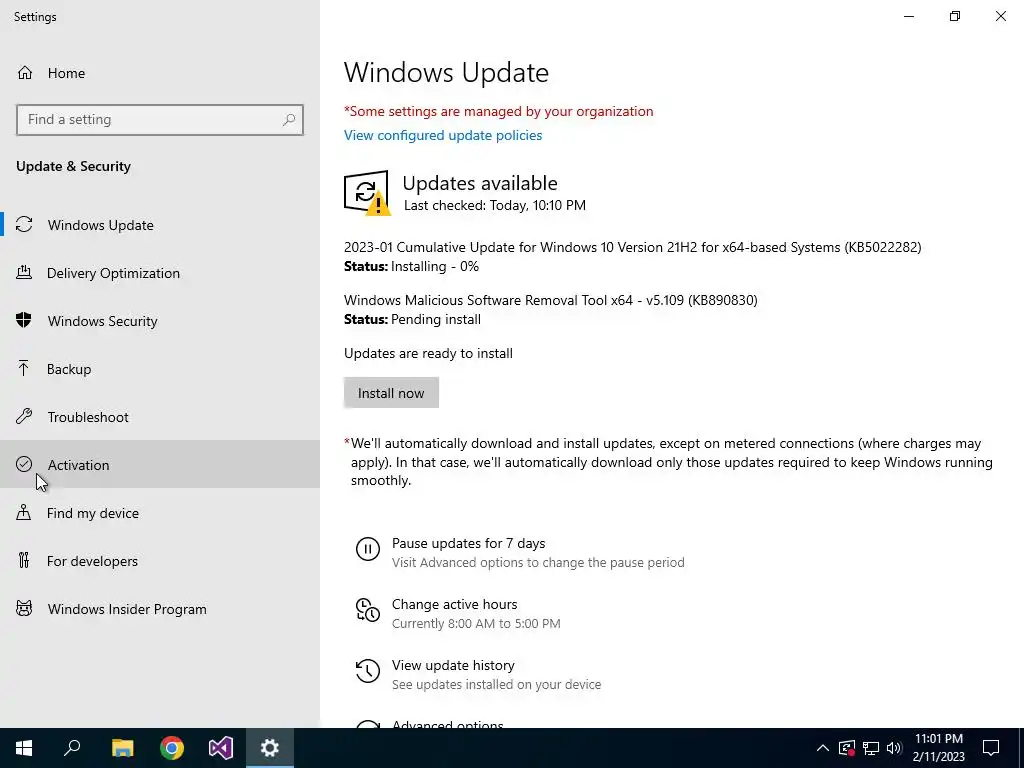1024x768 pixels.
Task: Click 'Status: Pending install' text
Action: click(x=412, y=319)
